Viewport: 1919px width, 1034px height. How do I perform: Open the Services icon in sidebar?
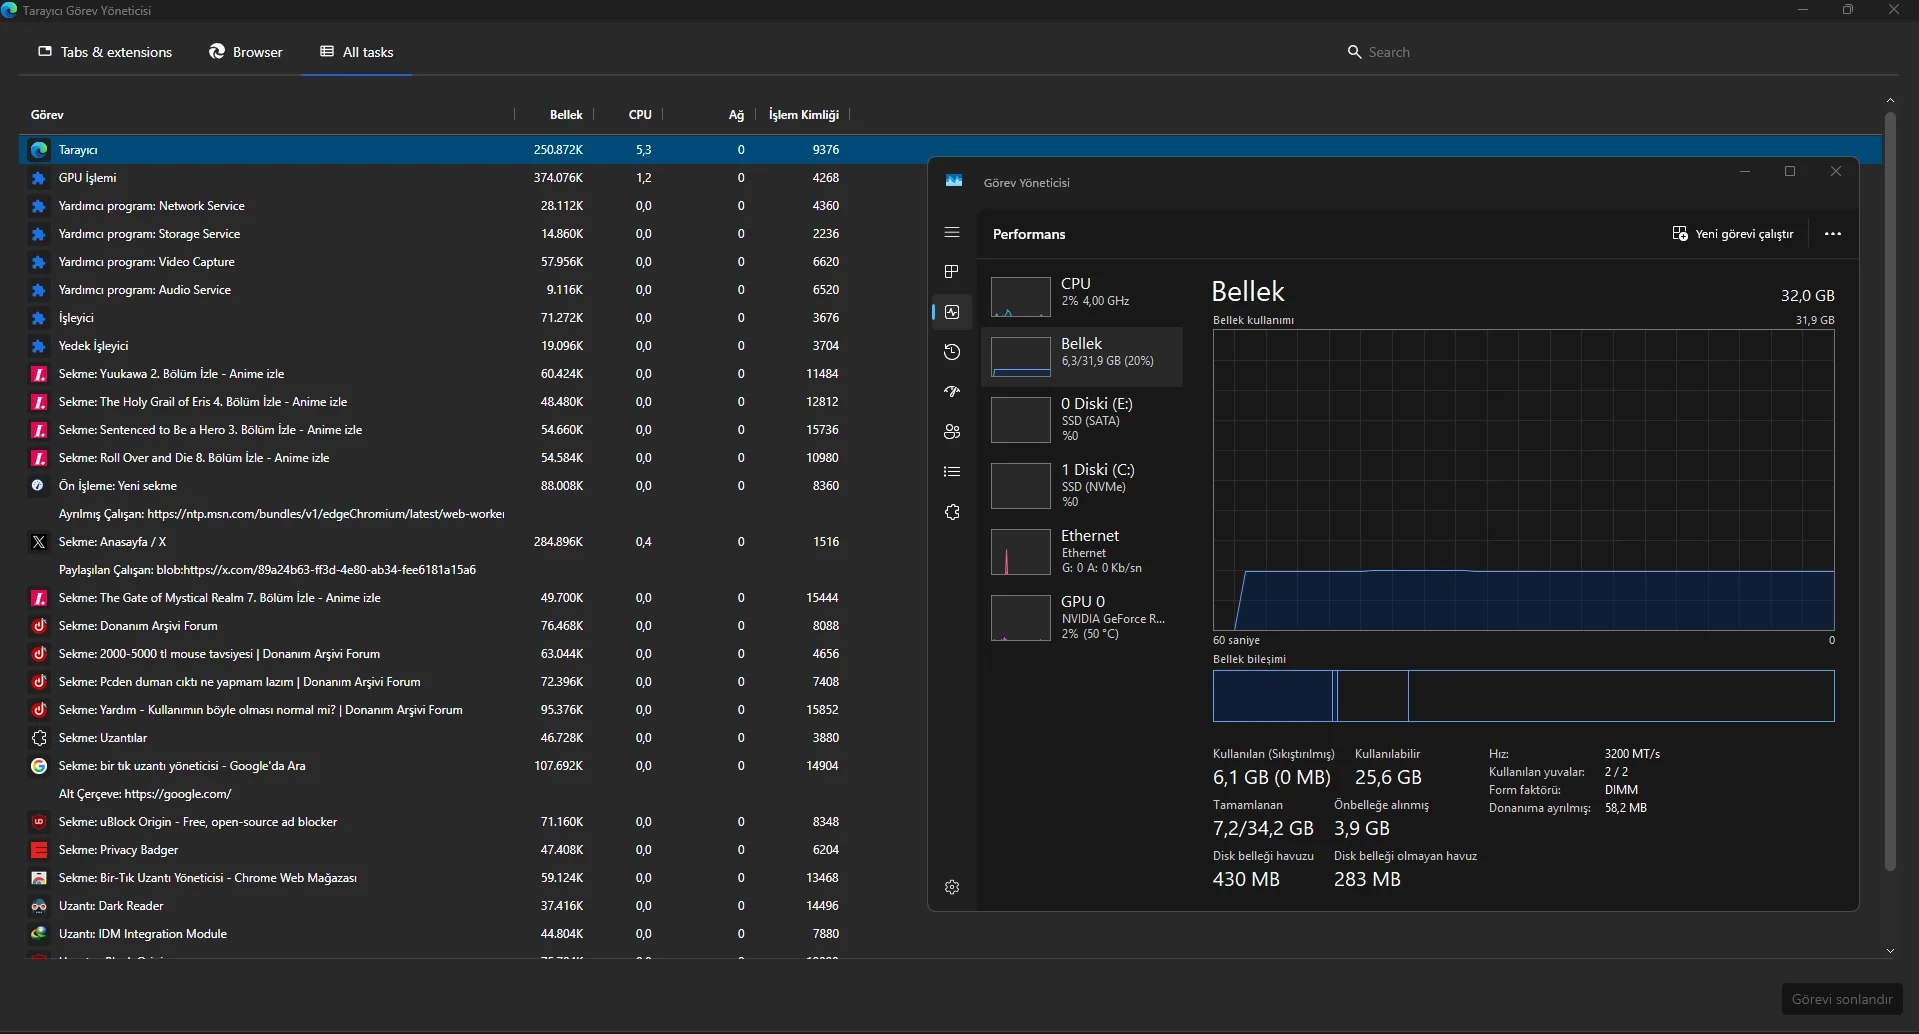[951, 512]
